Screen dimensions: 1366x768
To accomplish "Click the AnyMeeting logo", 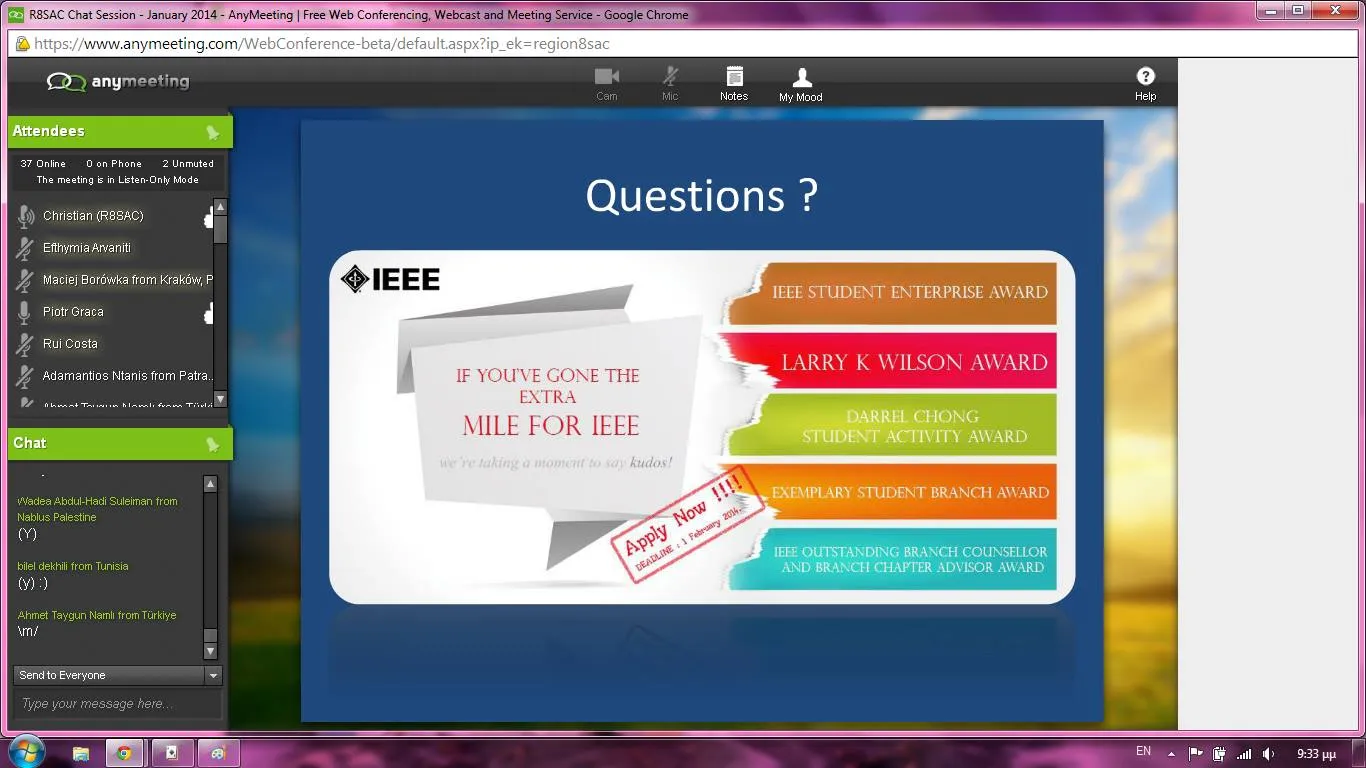I will [118, 82].
